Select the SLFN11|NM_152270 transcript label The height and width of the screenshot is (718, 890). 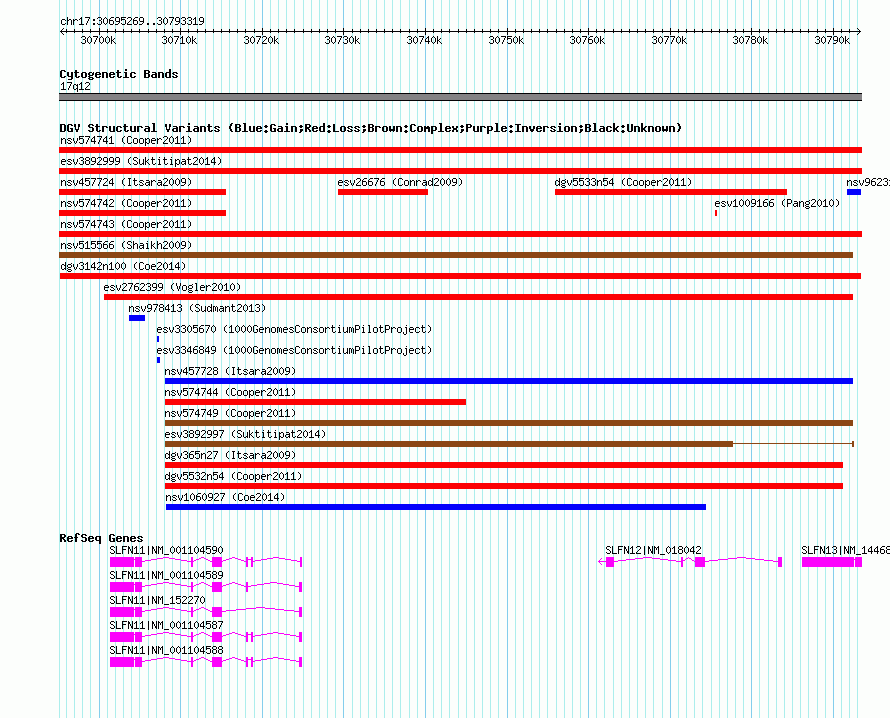point(157,600)
